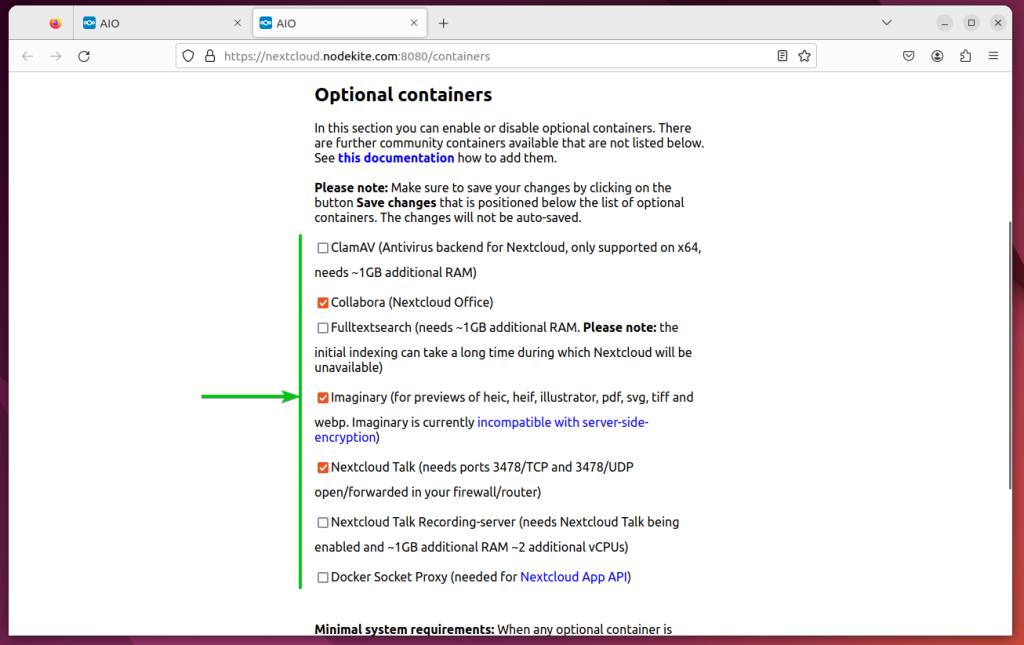
Task: Open the Firefox hamburger menu
Action: [x=993, y=56]
